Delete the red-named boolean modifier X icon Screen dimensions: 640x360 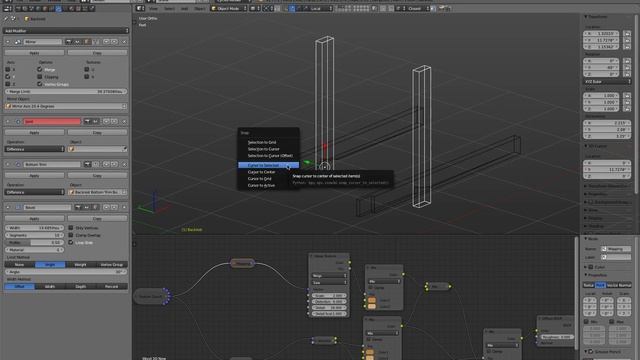(124, 121)
